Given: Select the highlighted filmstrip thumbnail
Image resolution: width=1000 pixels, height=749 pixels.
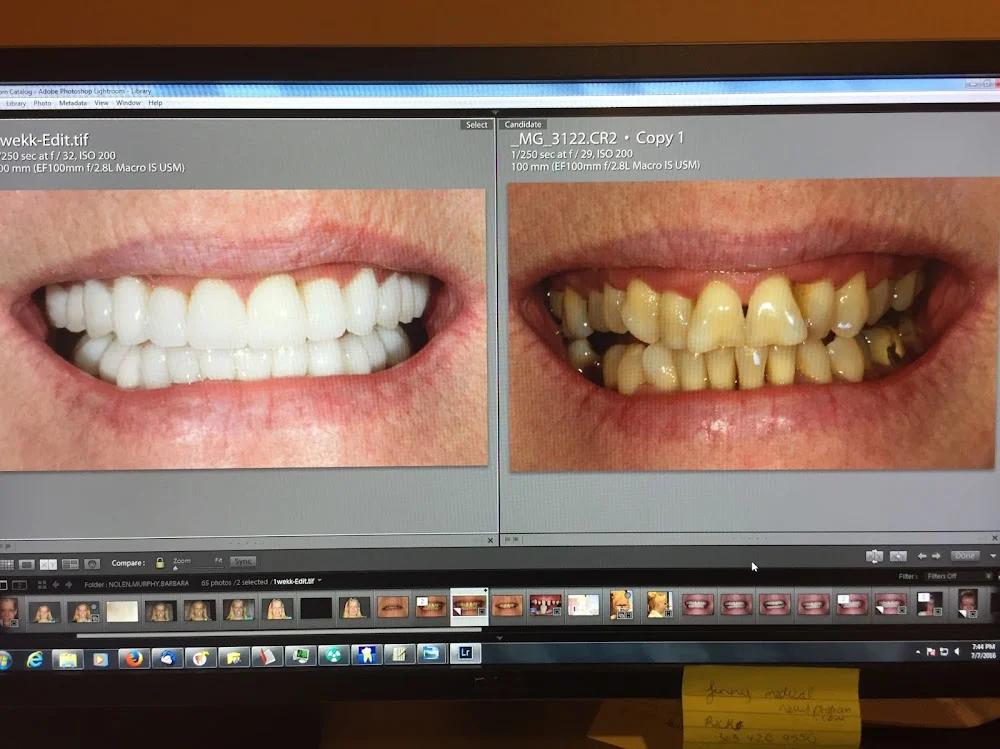Looking at the screenshot, I should (x=469, y=606).
